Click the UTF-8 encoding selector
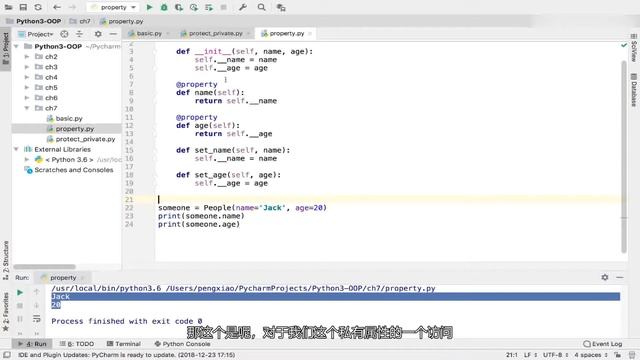Viewport: 640px width, 360px height. [x=555, y=355]
